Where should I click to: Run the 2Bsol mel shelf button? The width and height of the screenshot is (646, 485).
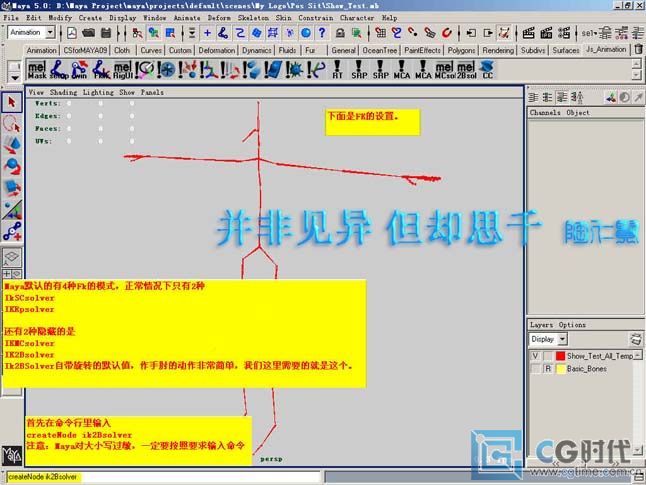[466, 70]
